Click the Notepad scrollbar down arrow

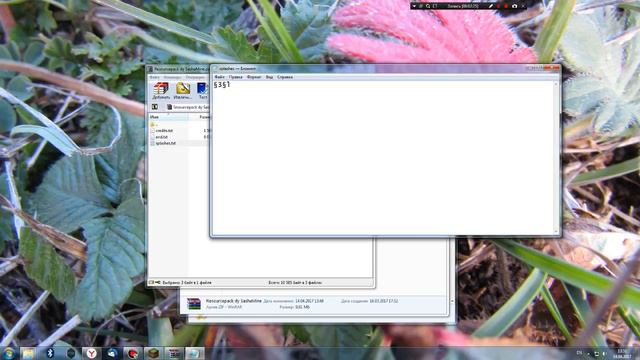click(x=556, y=231)
